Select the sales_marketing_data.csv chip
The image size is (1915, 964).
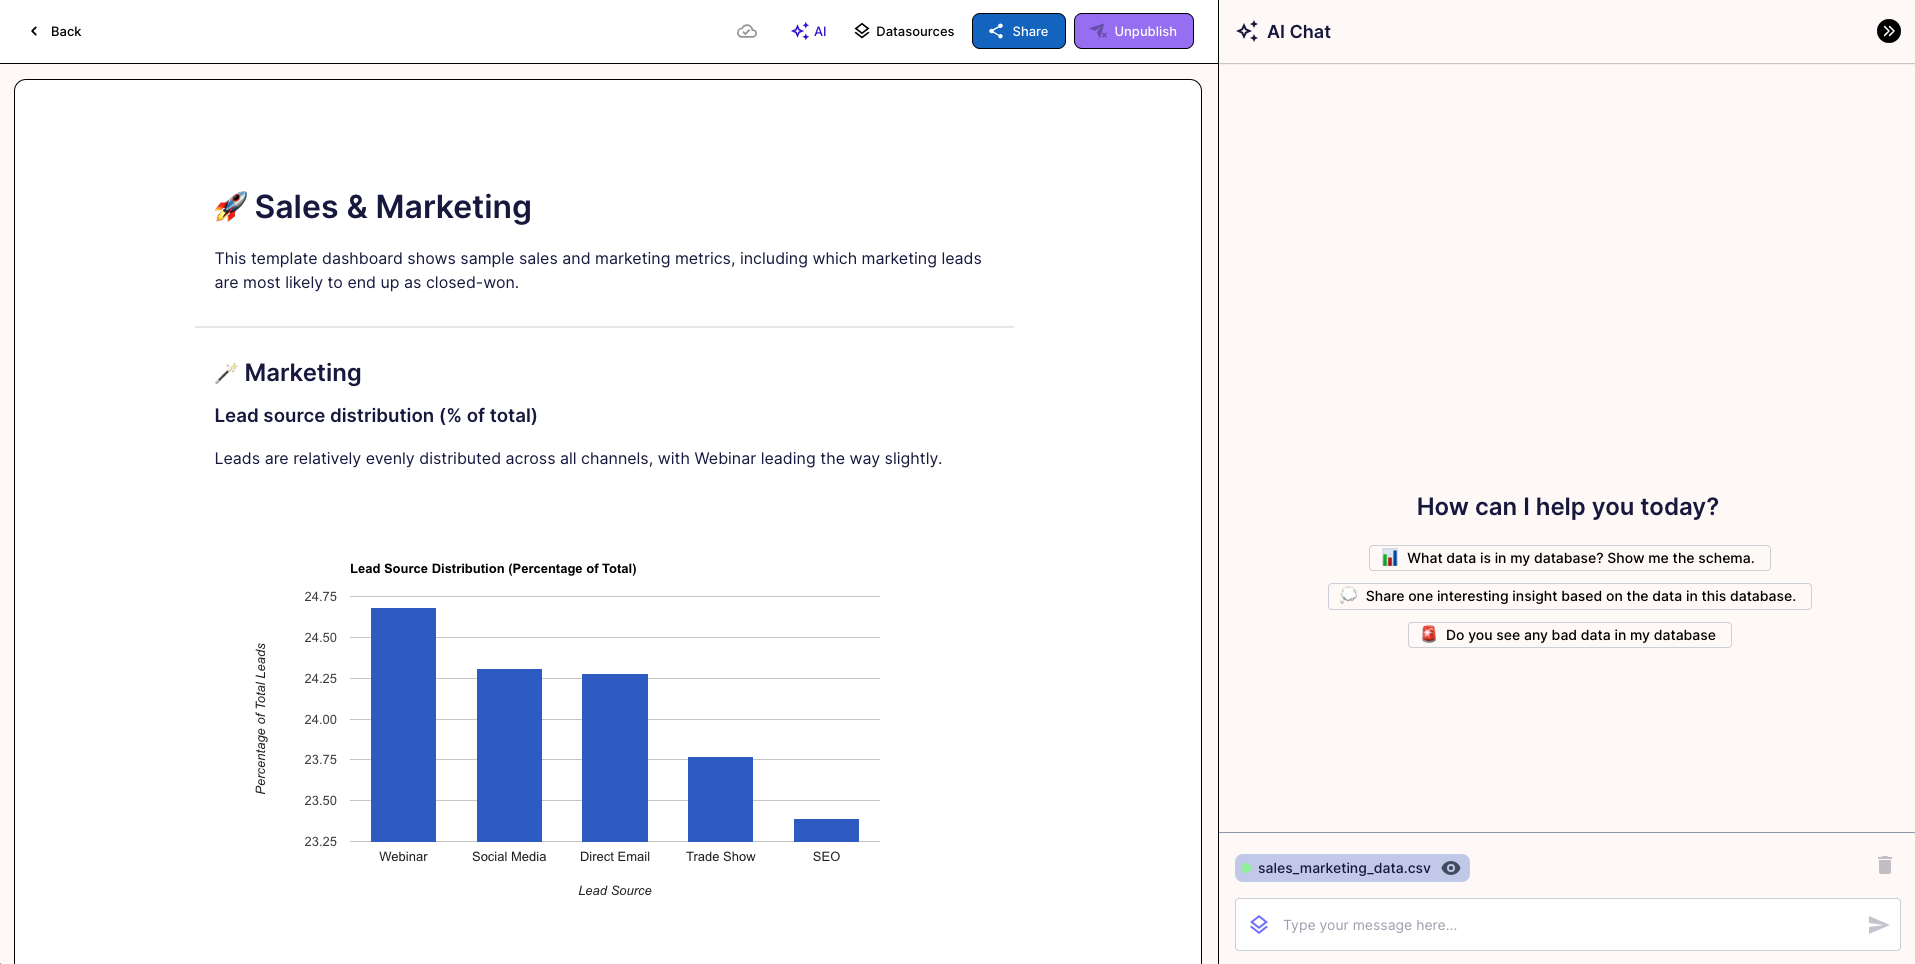point(1344,867)
